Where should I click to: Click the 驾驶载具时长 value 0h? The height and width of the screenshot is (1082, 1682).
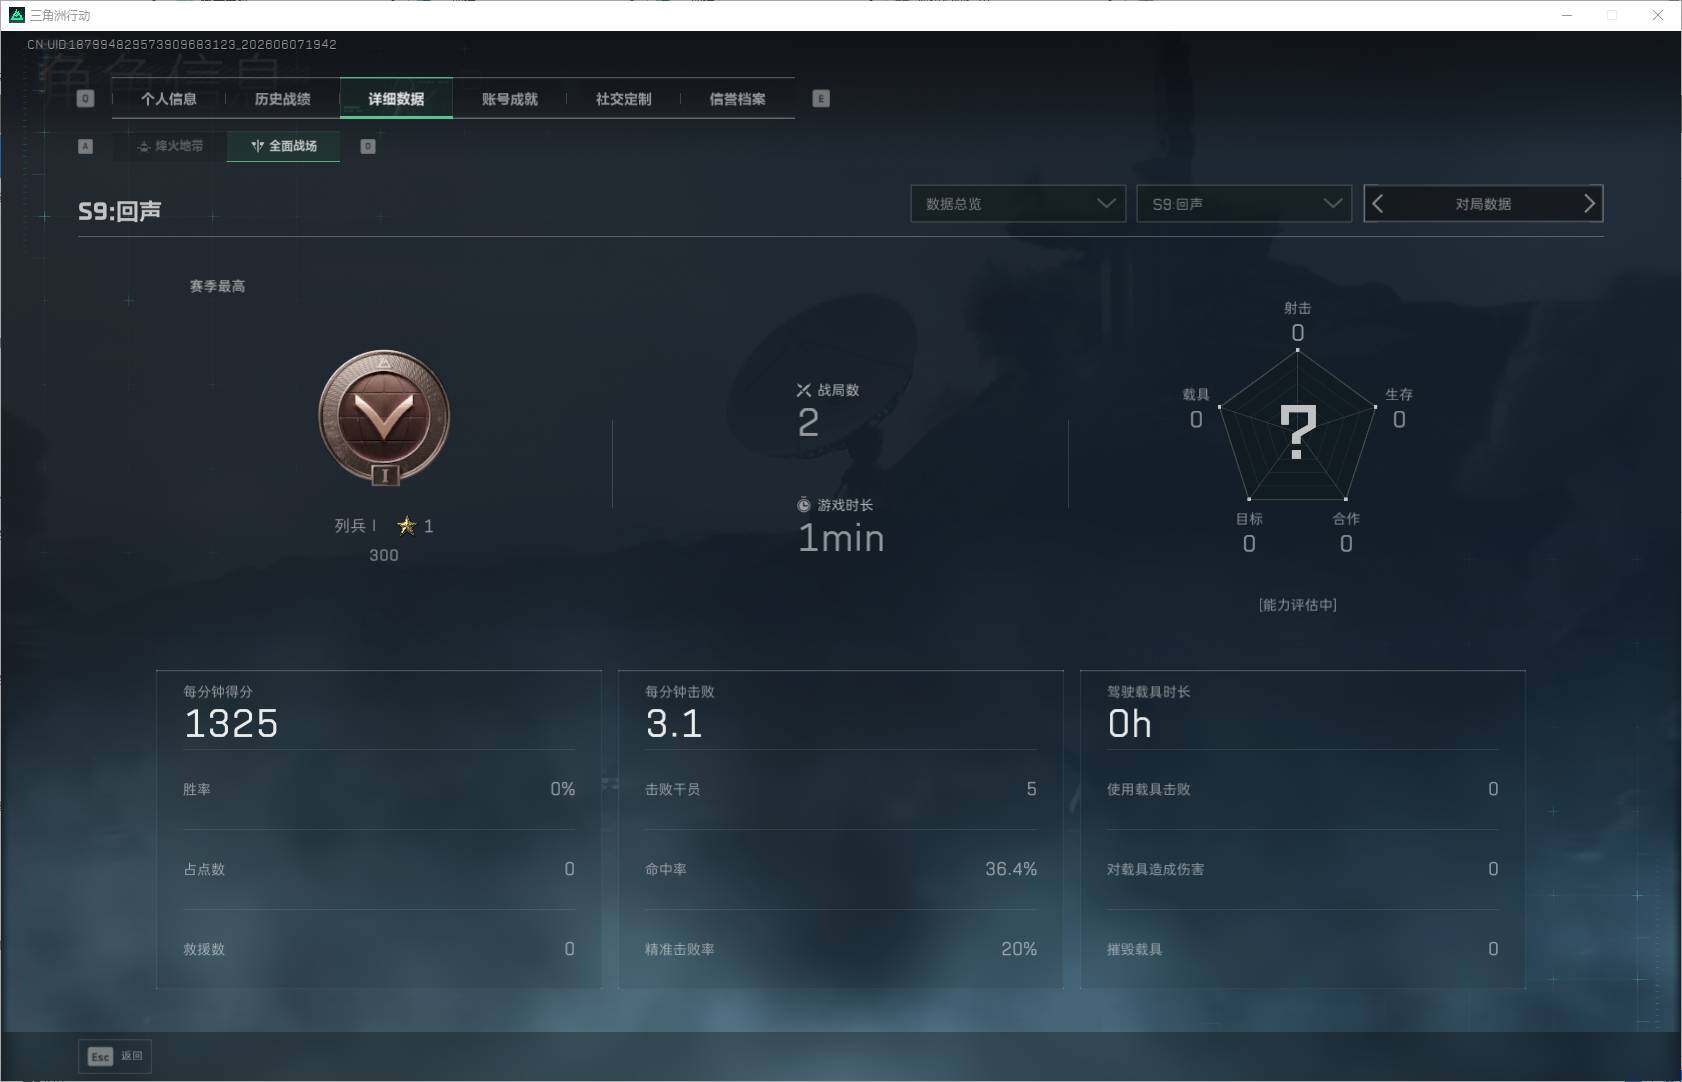(1129, 723)
